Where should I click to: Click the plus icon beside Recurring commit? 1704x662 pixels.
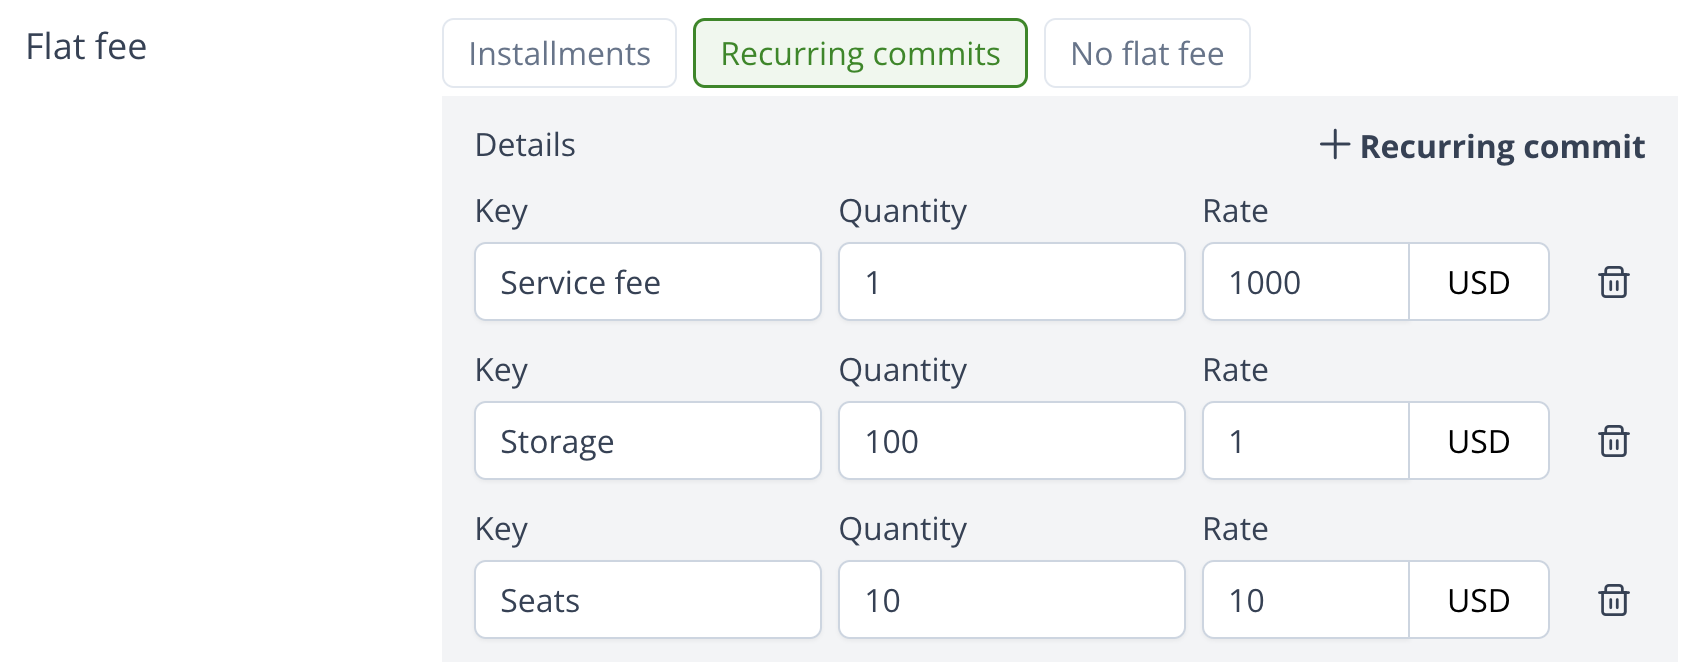[x=1334, y=145]
